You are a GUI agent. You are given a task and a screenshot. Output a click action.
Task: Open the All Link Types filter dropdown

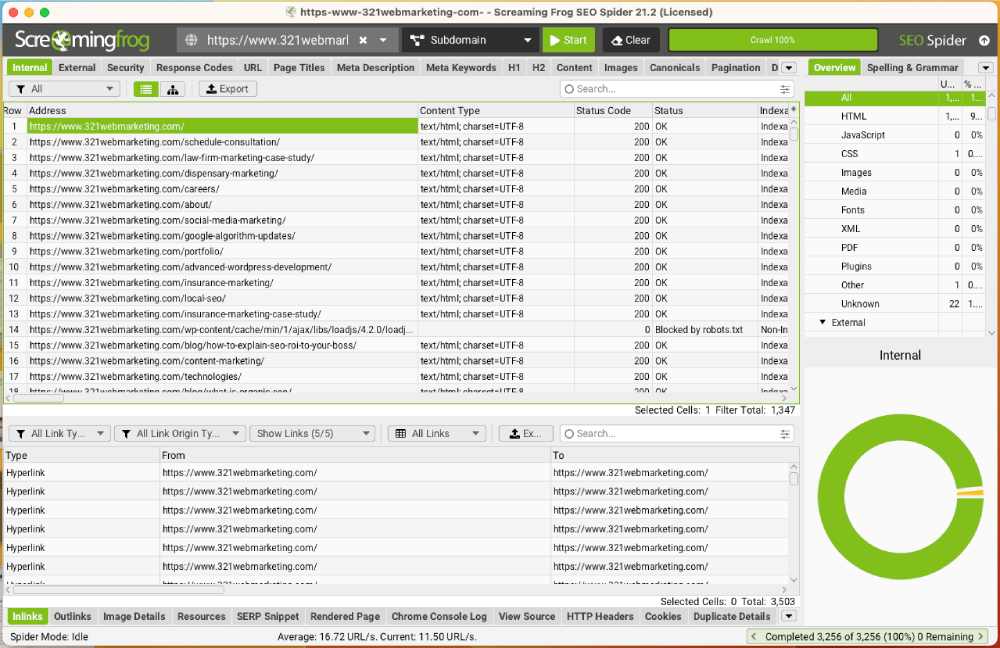(60, 434)
